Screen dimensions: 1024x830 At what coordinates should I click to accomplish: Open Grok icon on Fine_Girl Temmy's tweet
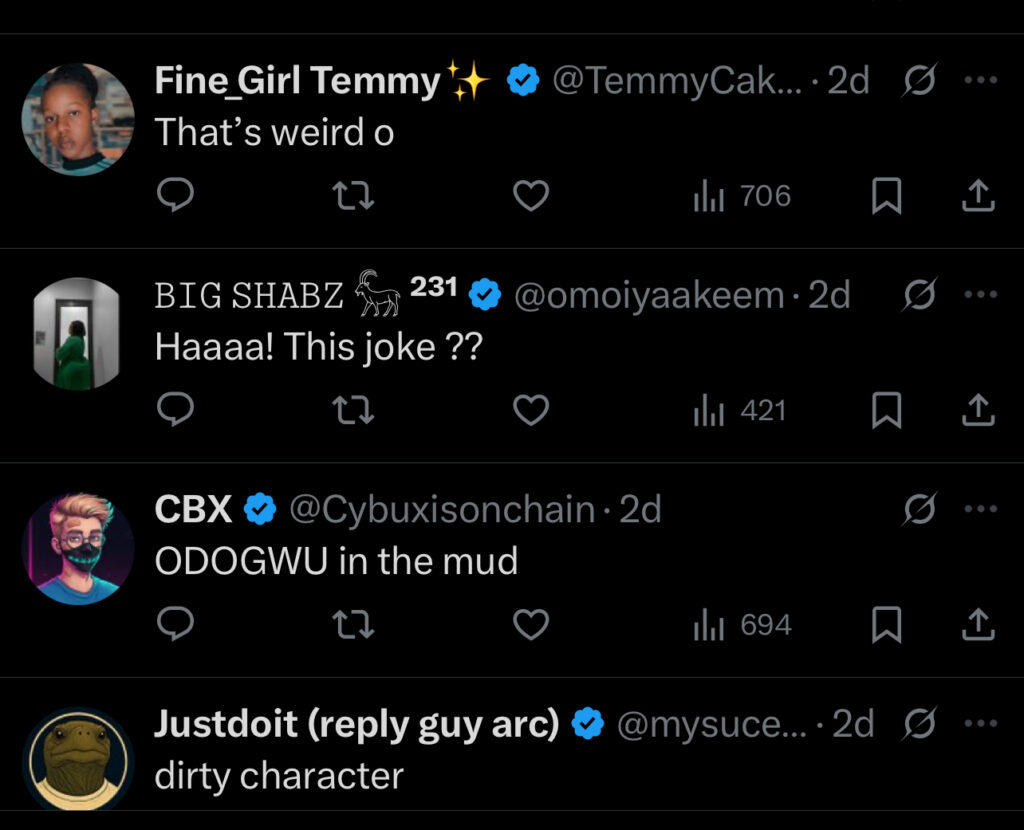click(917, 81)
